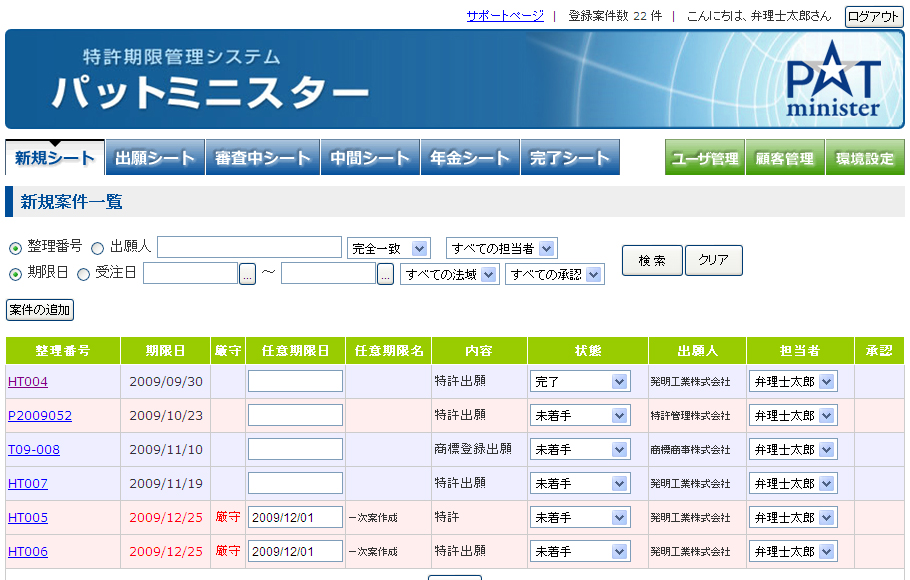The height and width of the screenshot is (580, 910).
Task: Choose the 受注日 radio option
Action: tap(84, 274)
